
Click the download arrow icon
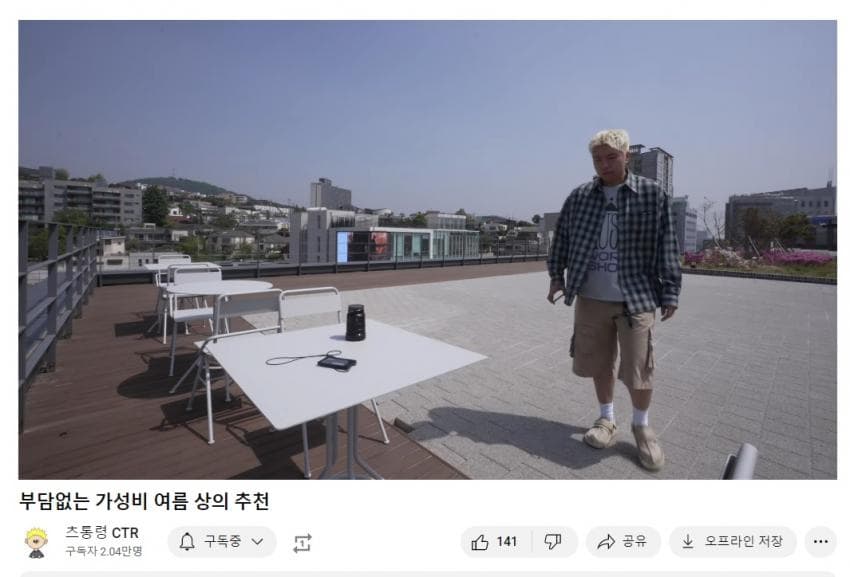point(687,541)
